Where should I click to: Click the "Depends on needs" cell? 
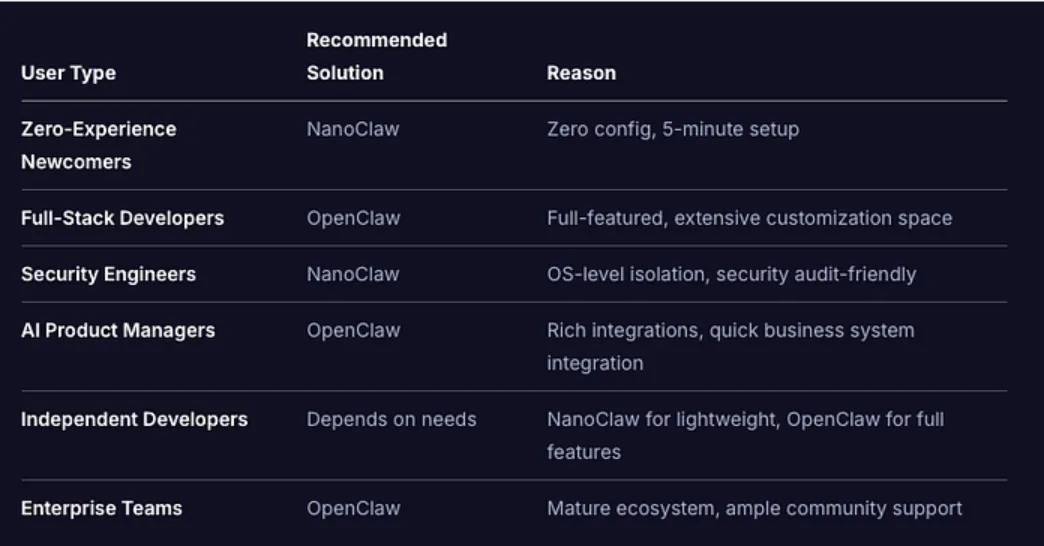tap(391, 419)
